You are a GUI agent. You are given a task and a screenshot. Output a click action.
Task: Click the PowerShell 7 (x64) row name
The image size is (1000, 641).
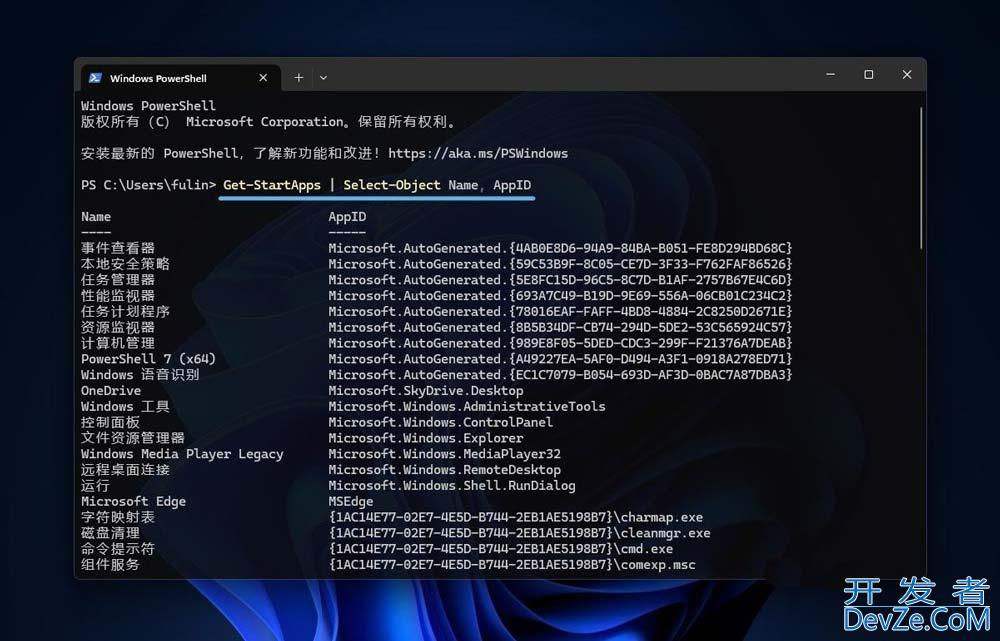tap(148, 359)
